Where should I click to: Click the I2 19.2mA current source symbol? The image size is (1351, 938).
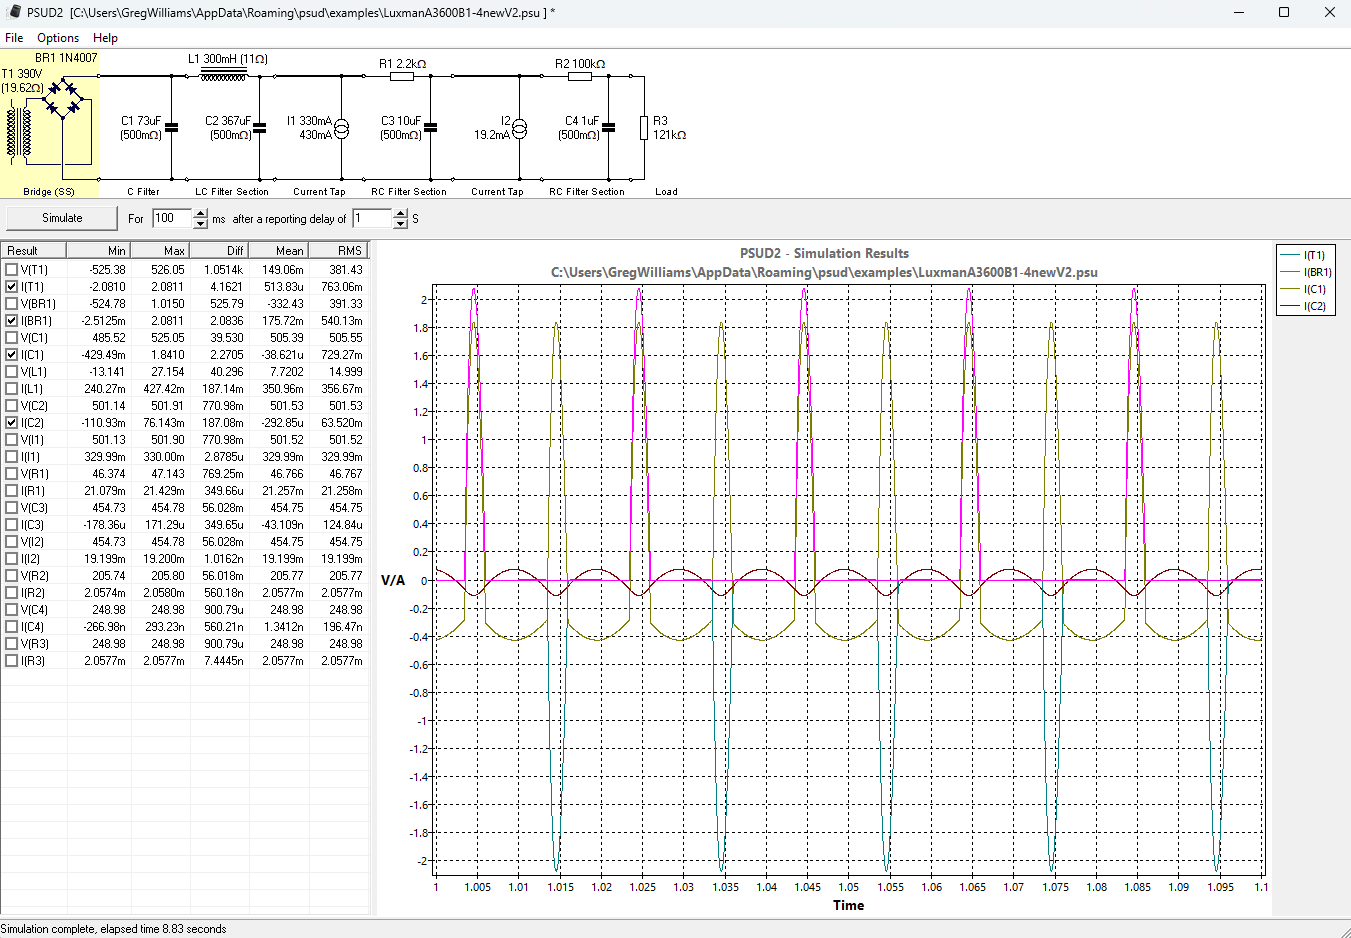(x=519, y=128)
